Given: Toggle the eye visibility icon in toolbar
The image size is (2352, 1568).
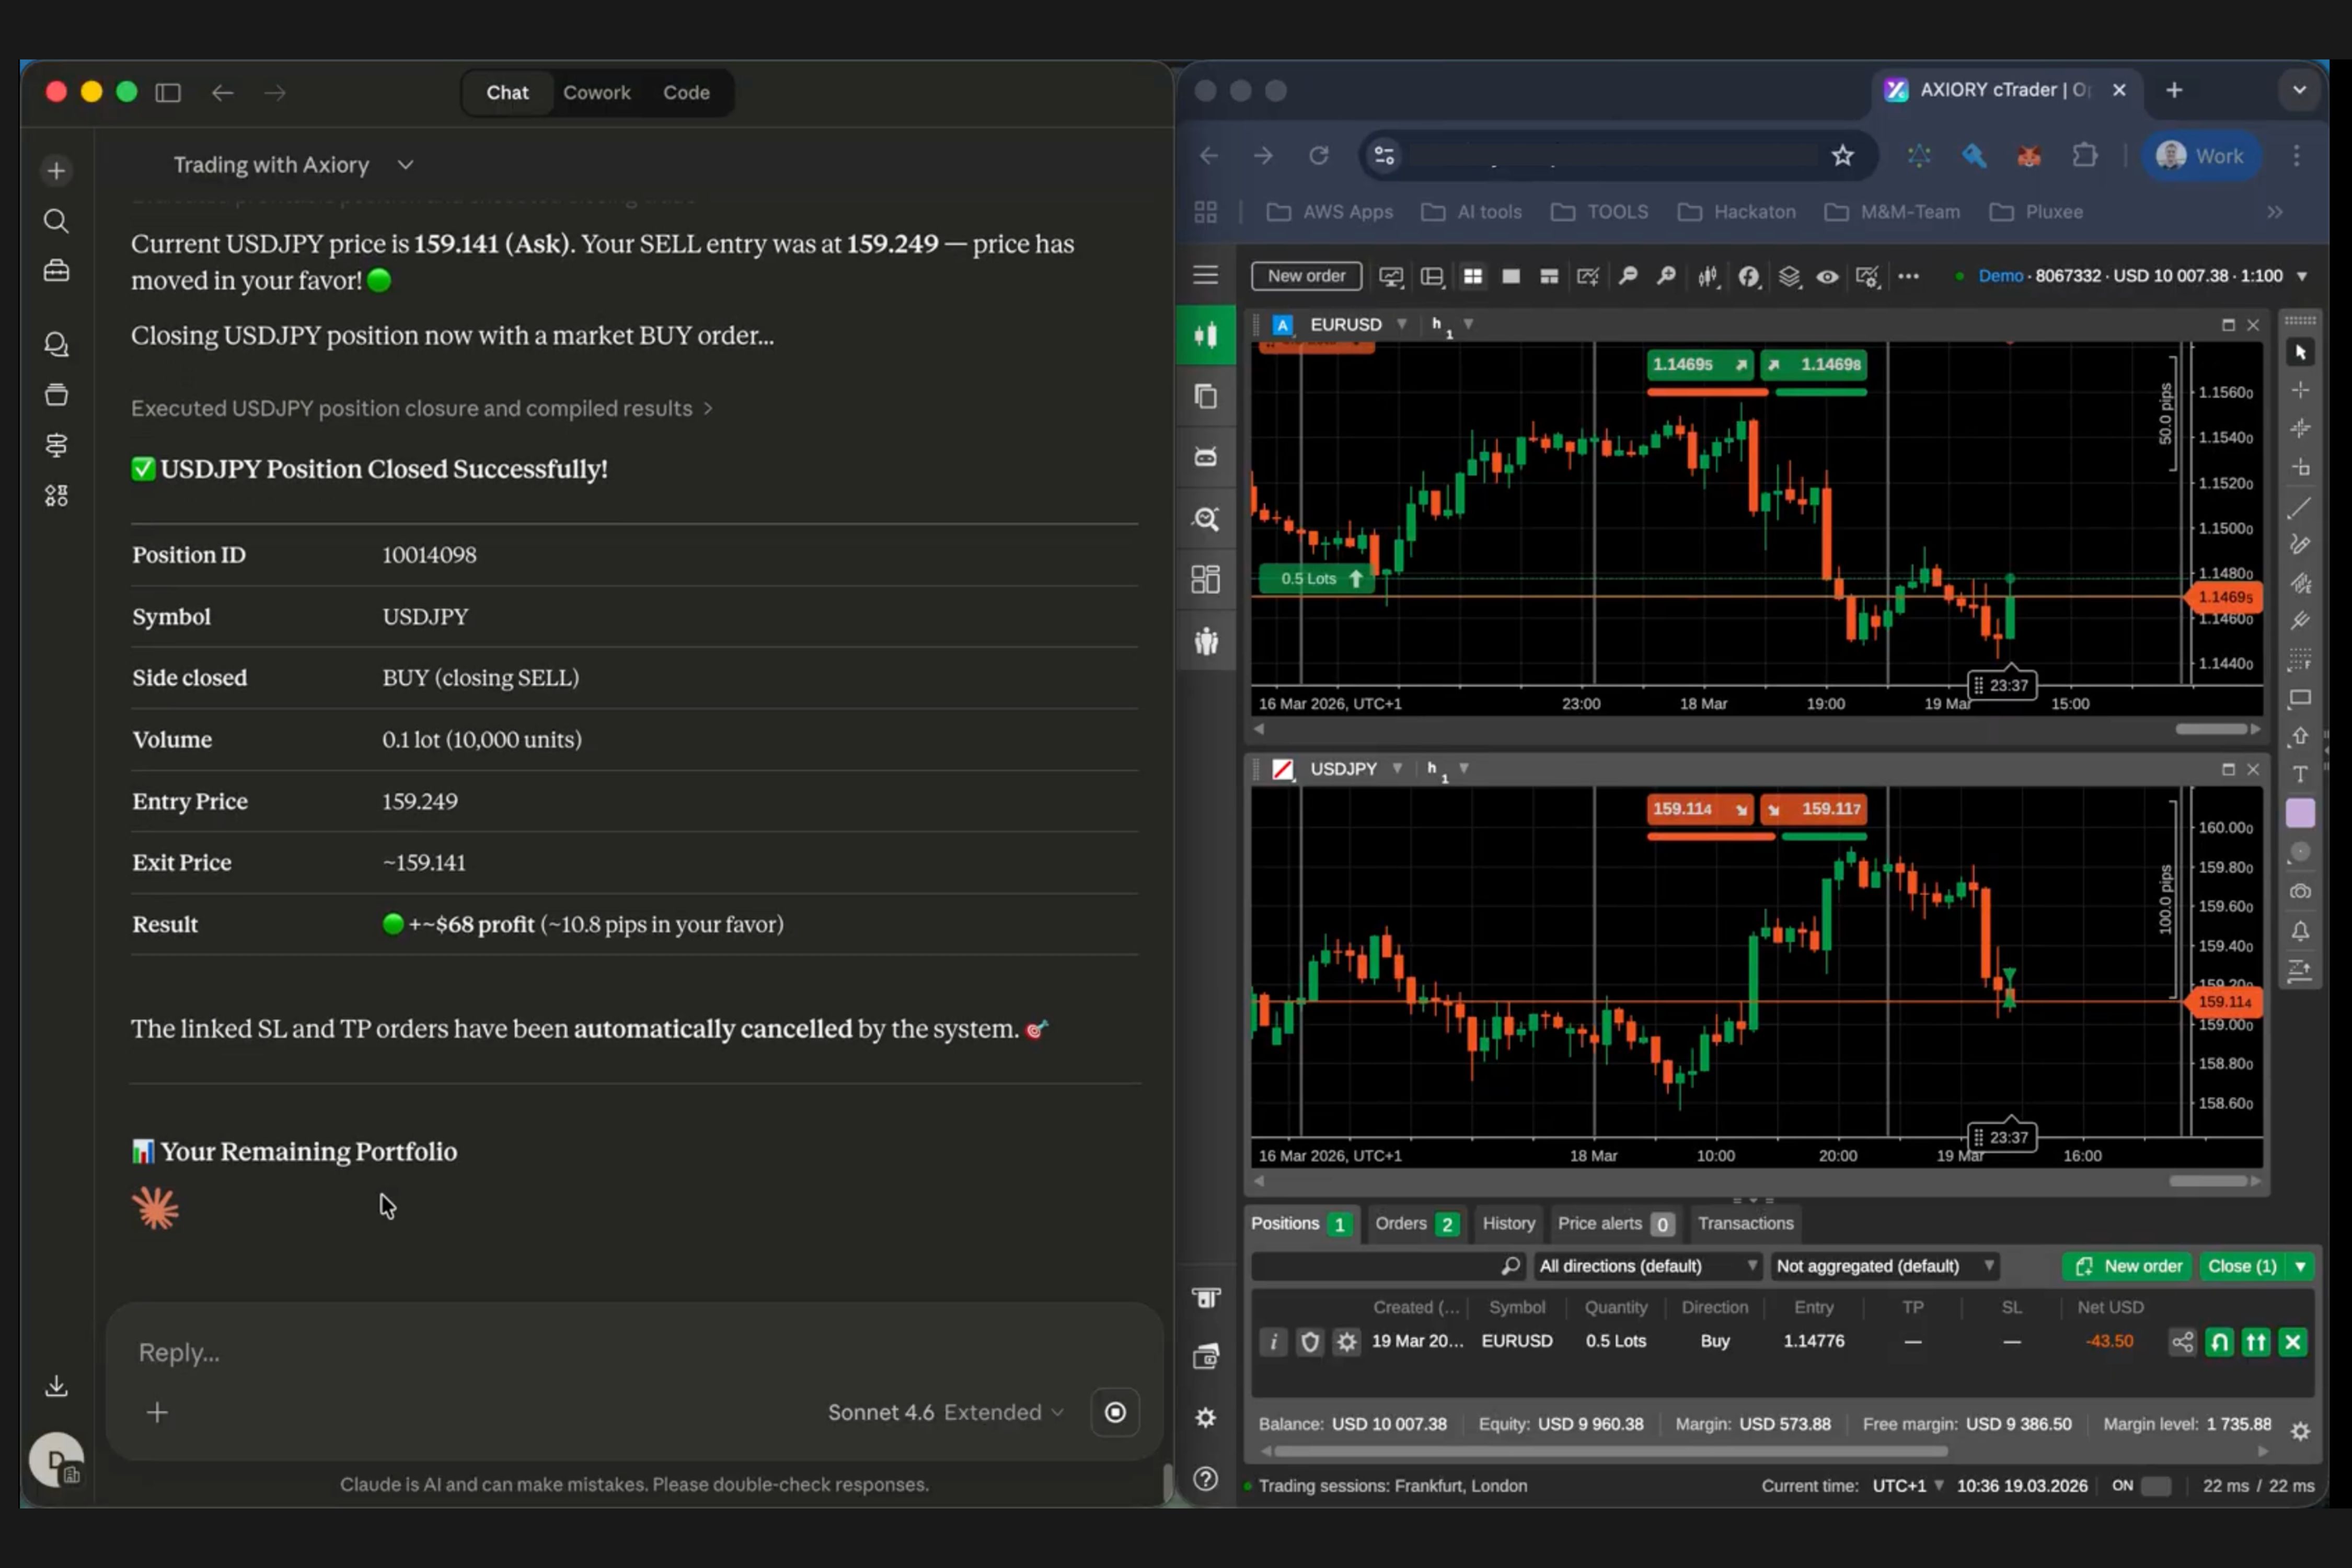Looking at the screenshot, I should [x=1827, y=276].
